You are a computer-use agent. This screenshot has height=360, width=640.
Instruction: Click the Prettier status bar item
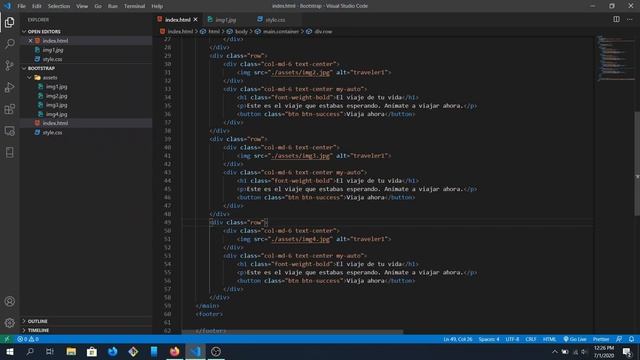click(x=601, y=339)
